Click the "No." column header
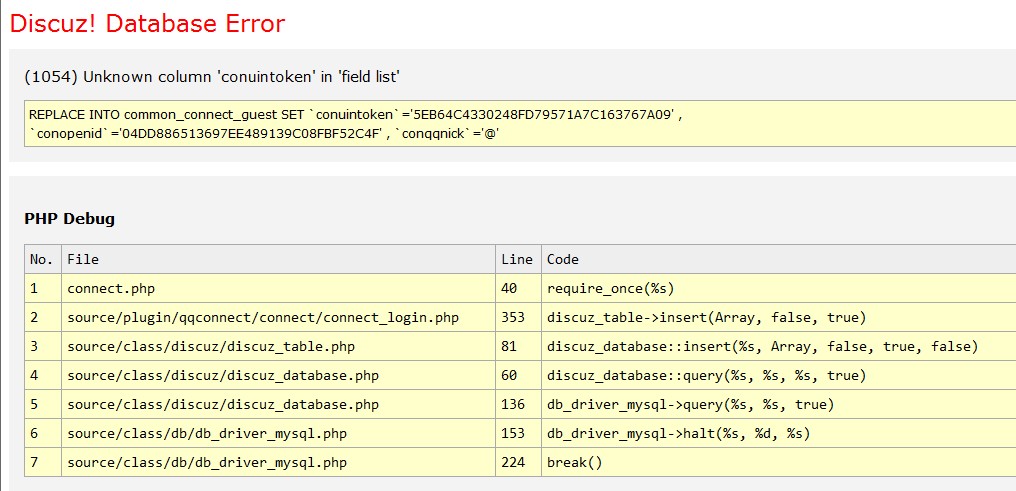 coord(41,259)
